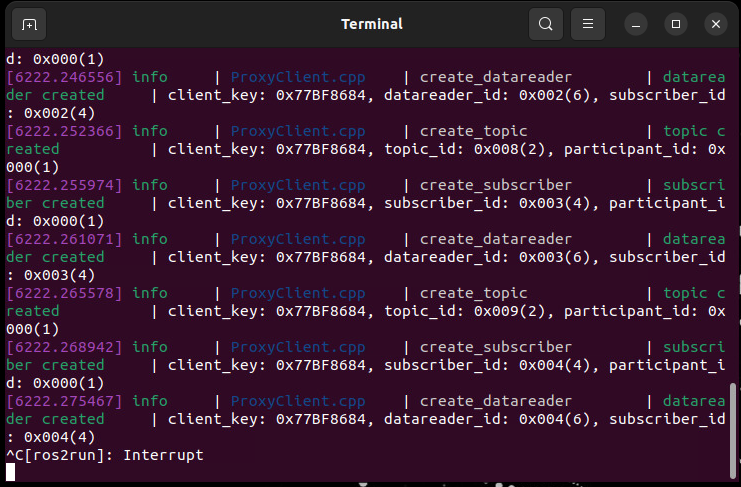This screenshot has height=487, width=741.
Task: Click create_datareader on the 6222.261071 line
Action: [496, 239]
